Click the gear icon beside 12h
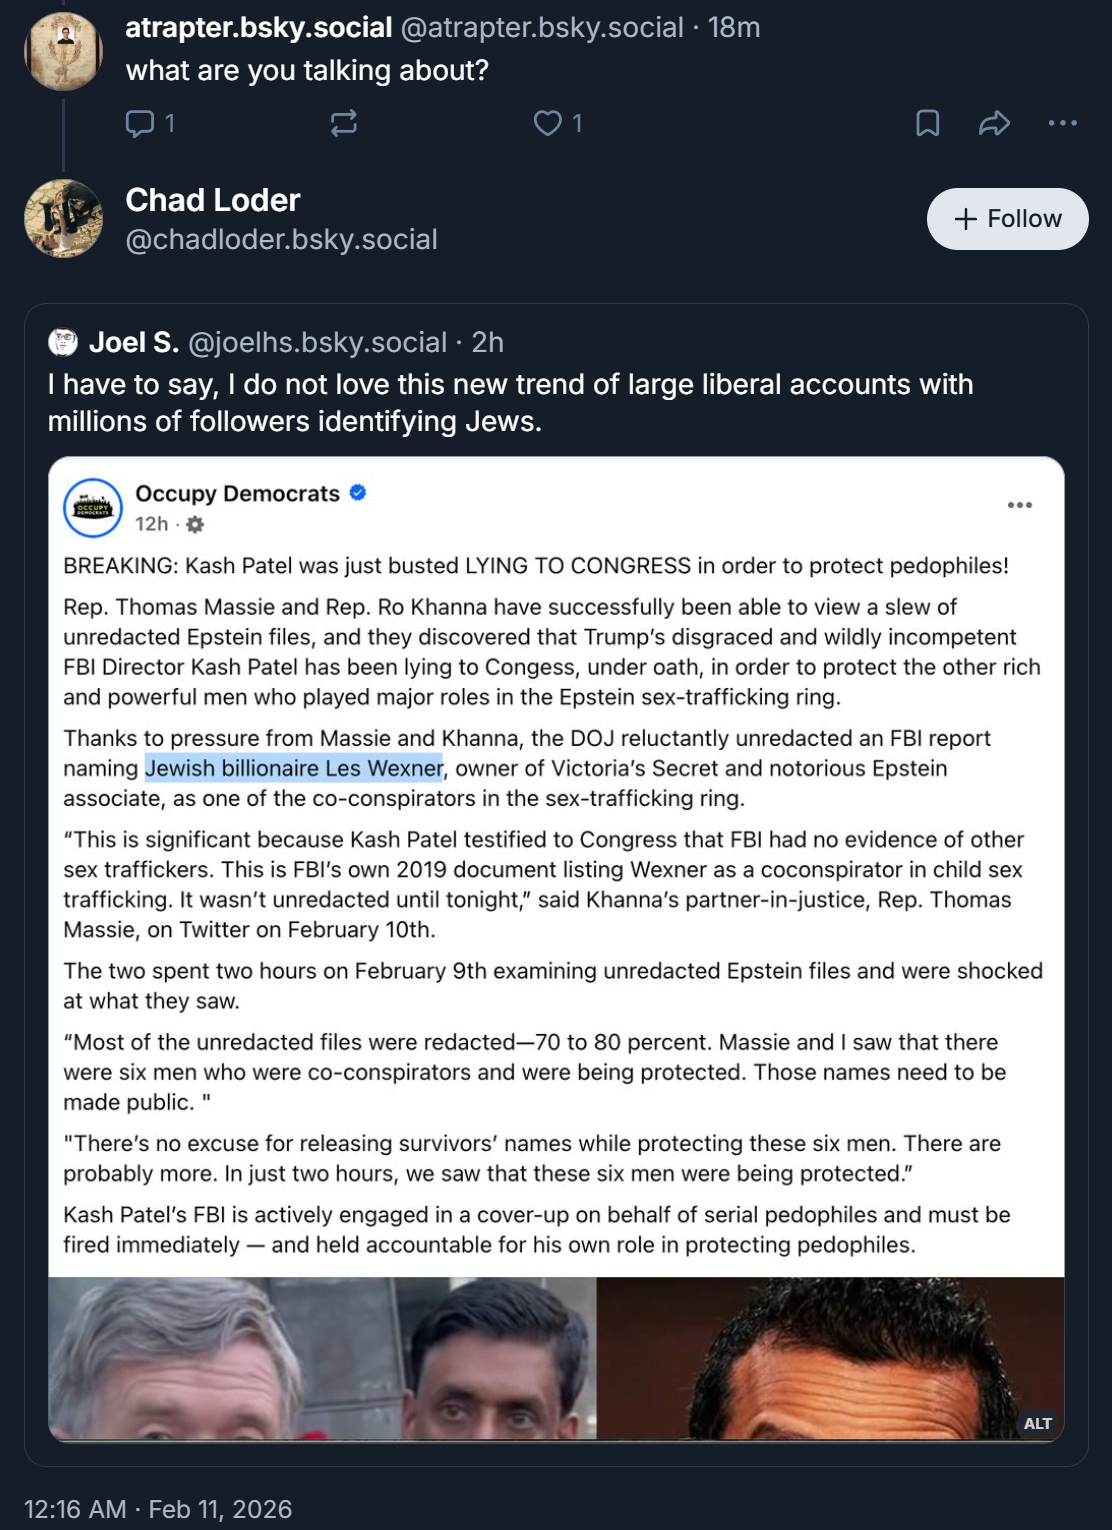 [195, 524]
